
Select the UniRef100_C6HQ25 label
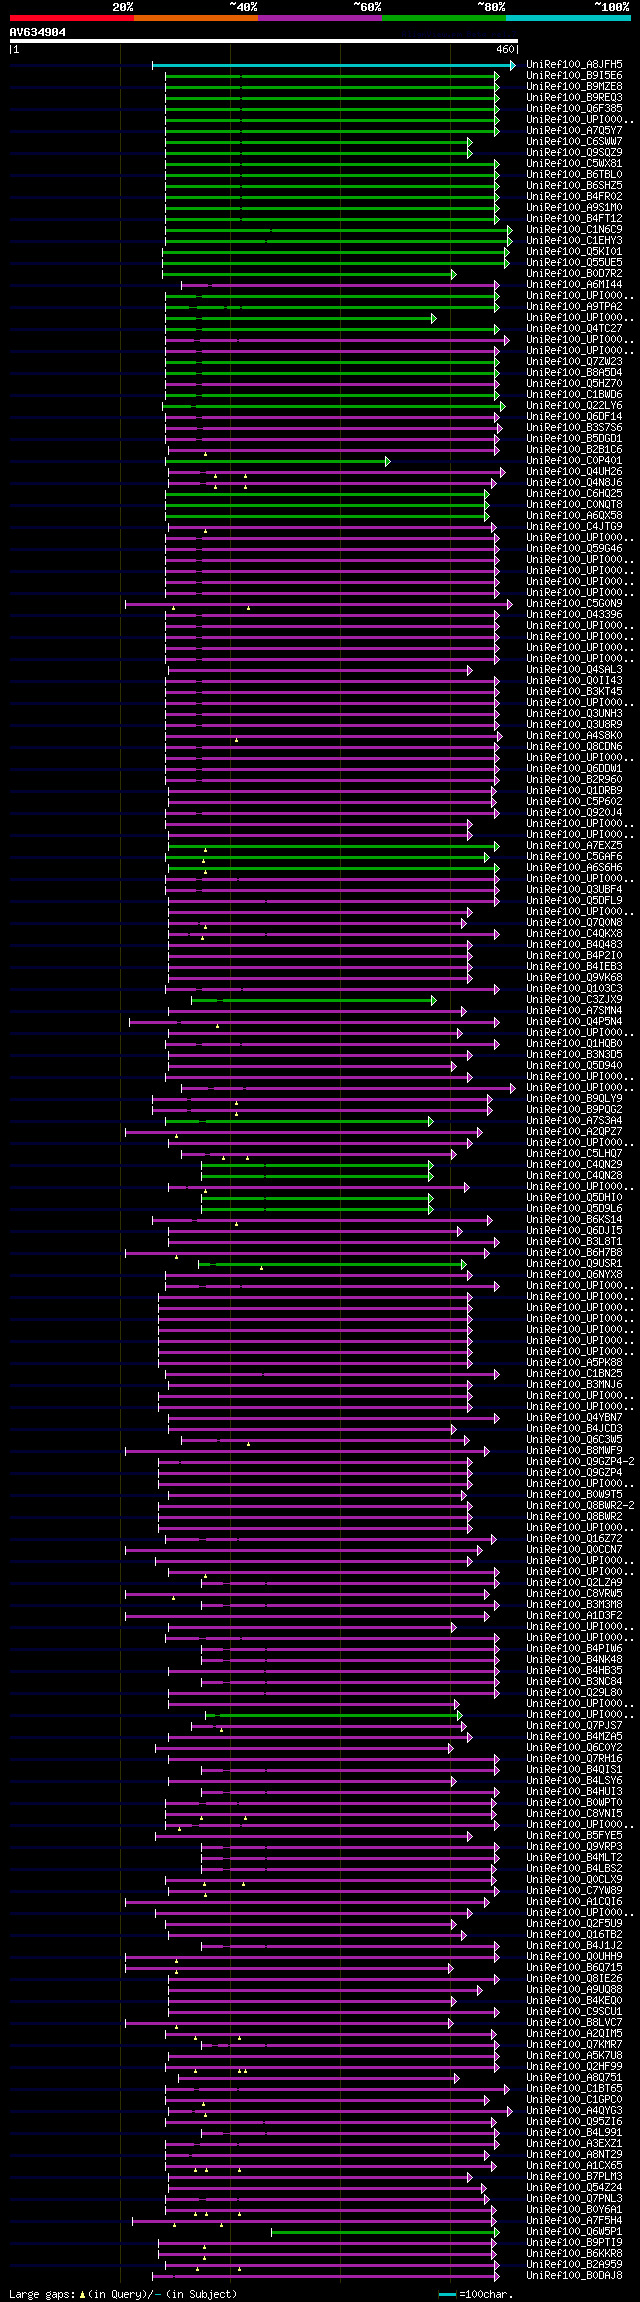pos(574,494)
